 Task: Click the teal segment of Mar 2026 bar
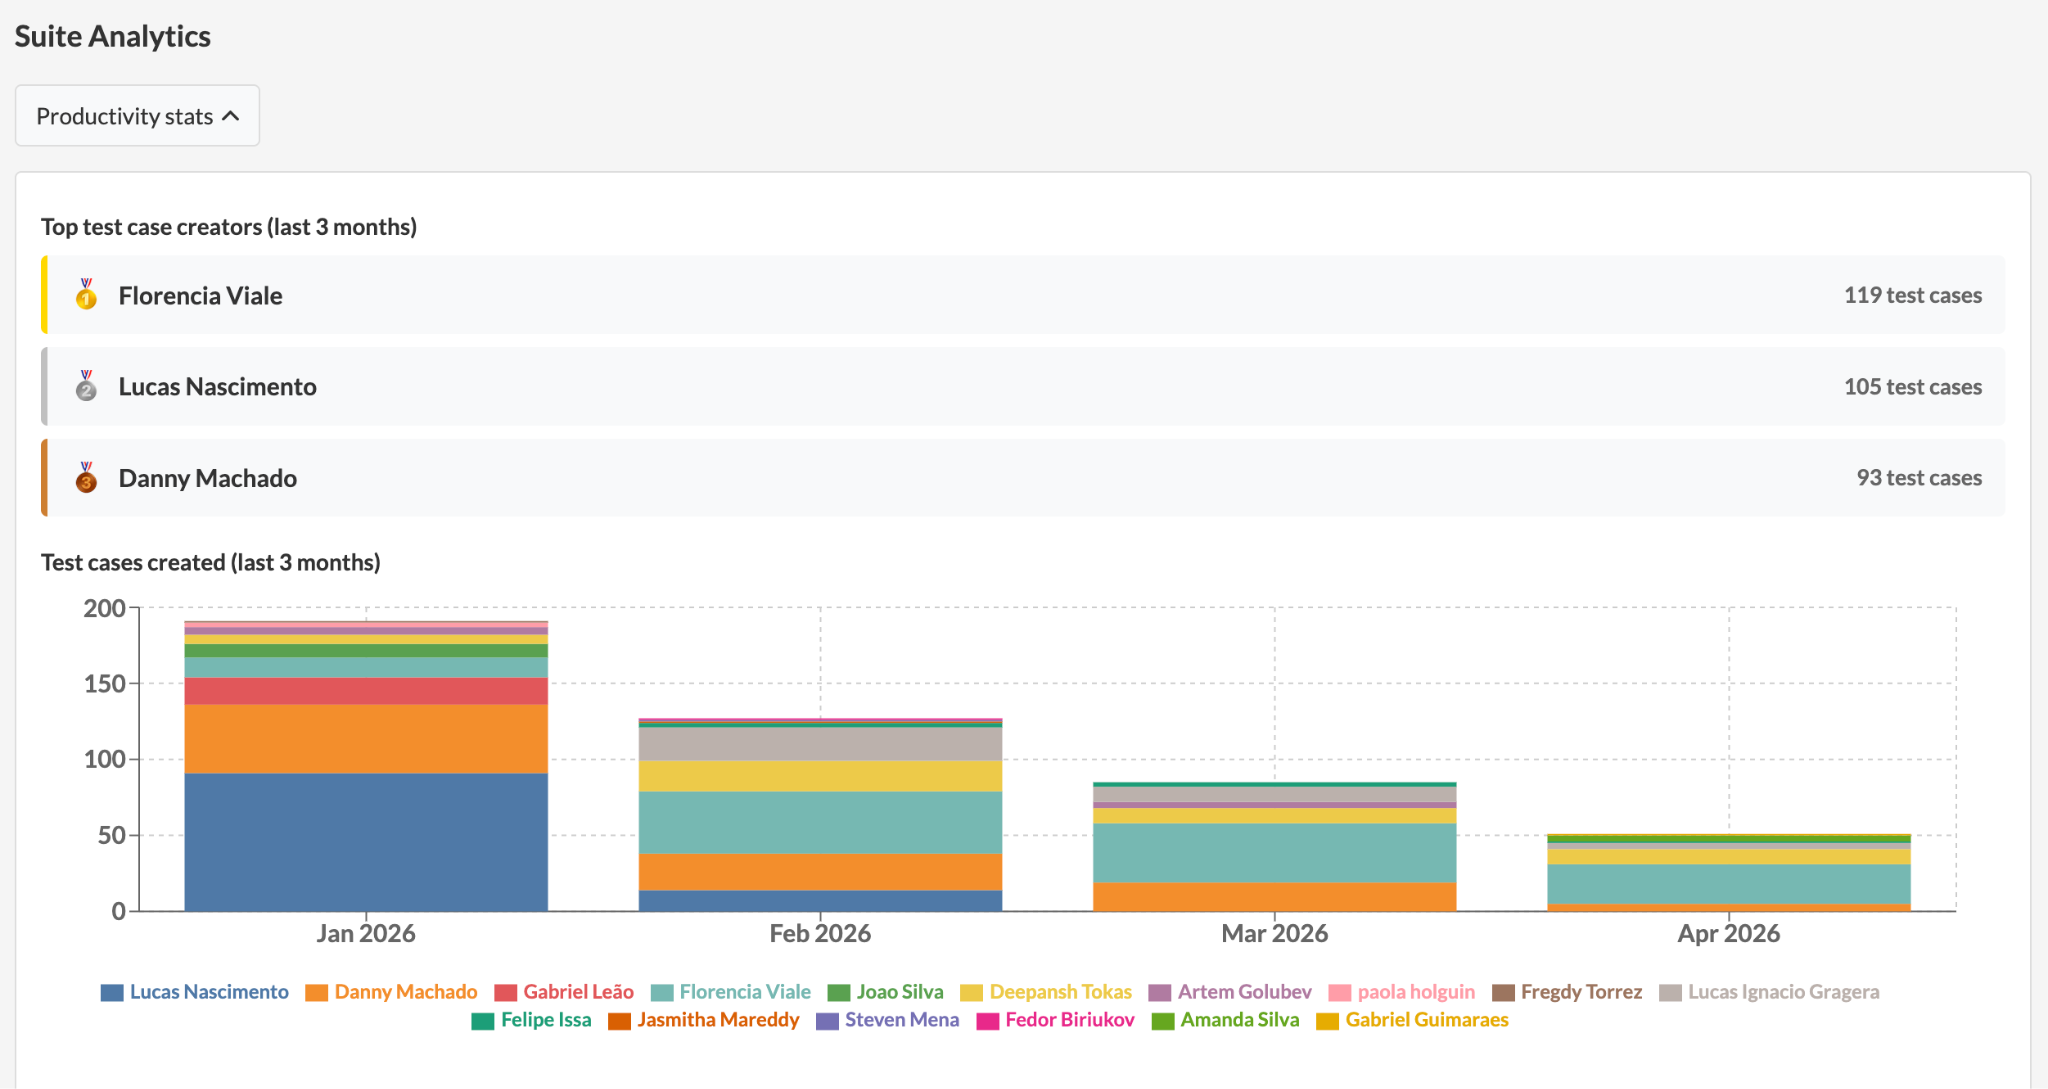click(x=1274, y=852)
